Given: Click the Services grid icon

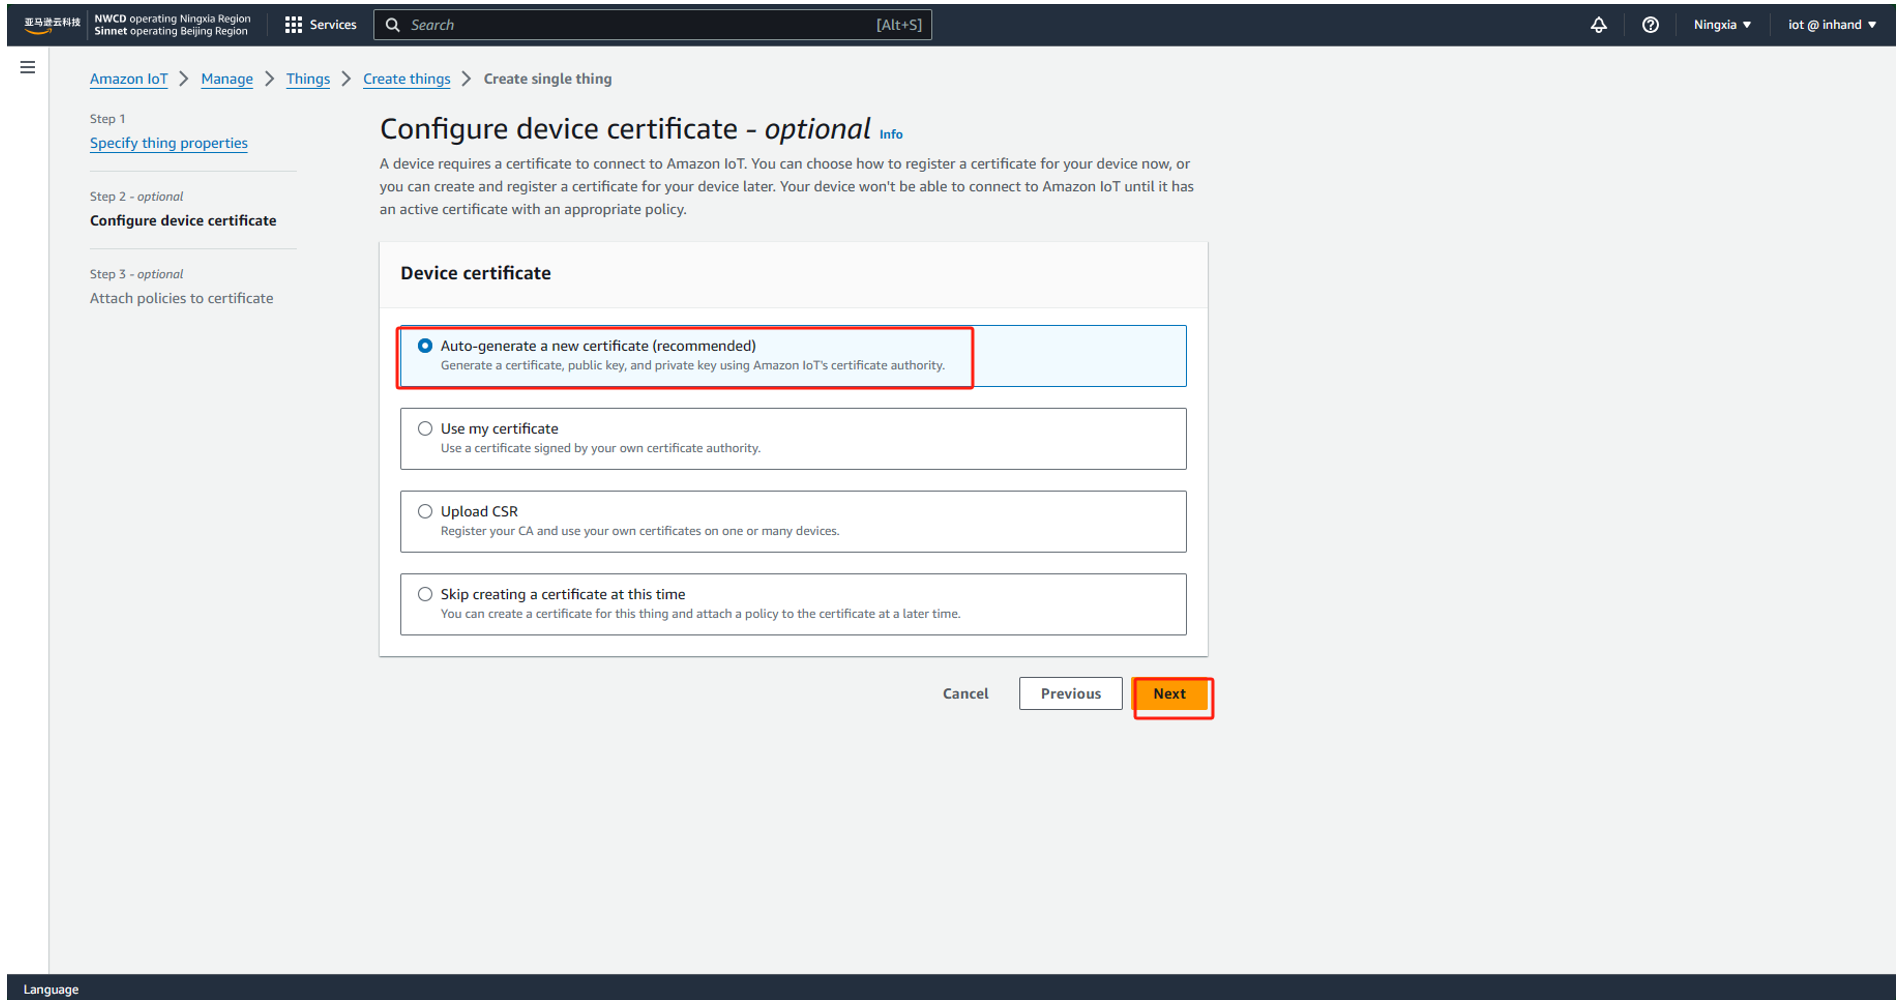Looking at the screenshot, I should [293, 25].
